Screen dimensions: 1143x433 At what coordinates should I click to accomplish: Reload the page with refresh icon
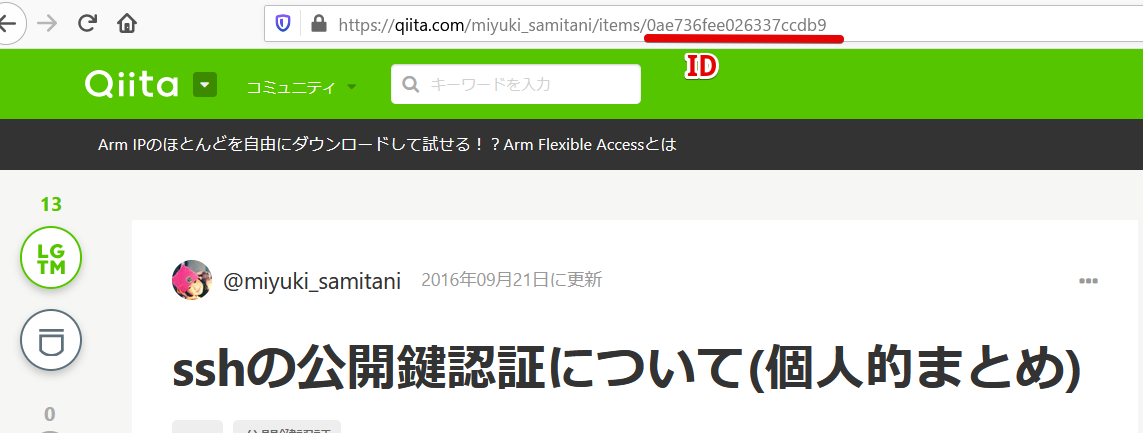(87, 24)
